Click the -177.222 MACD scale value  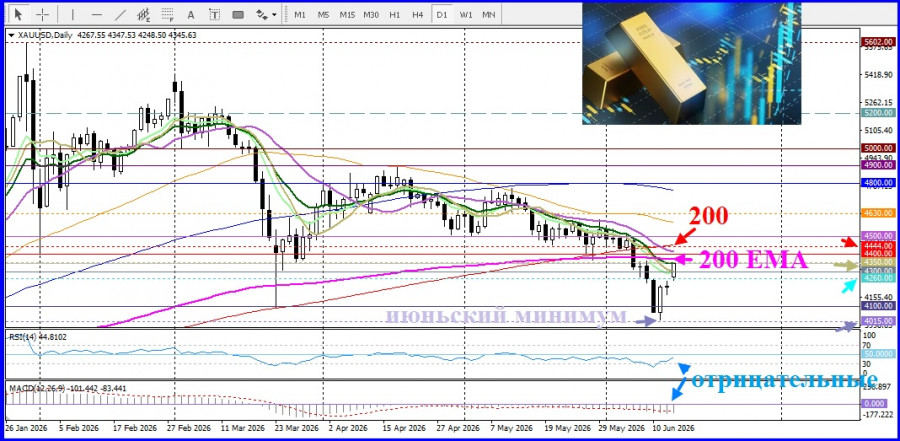click(878, 414)
